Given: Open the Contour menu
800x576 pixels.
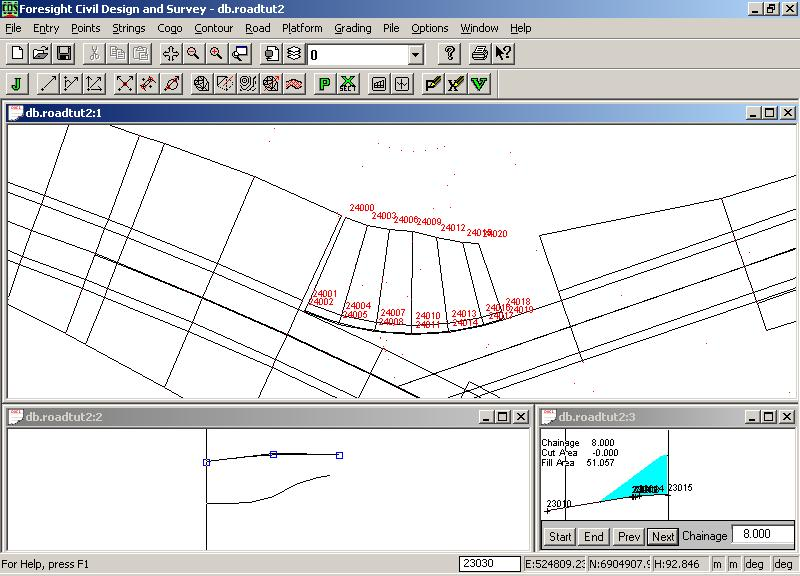Looking at the screenshot, I should click(213, 28).
